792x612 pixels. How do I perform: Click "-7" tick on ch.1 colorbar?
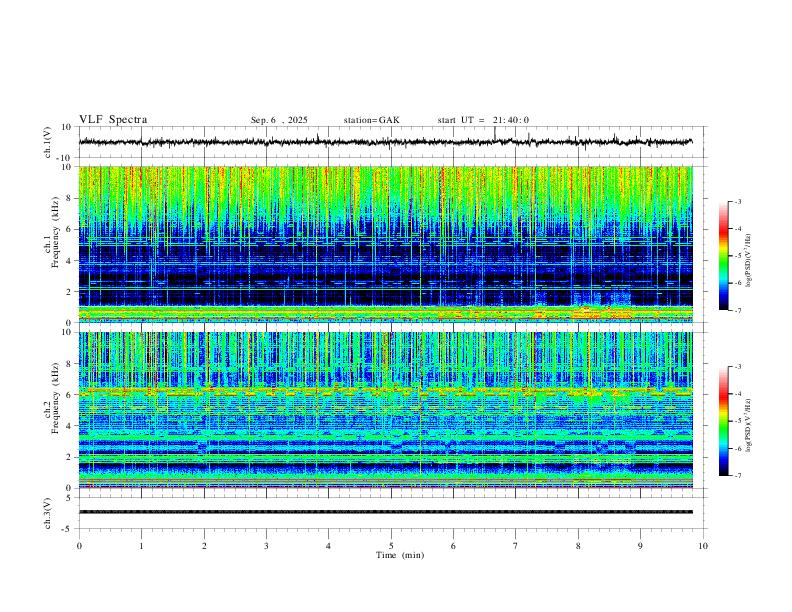[737, 310]
